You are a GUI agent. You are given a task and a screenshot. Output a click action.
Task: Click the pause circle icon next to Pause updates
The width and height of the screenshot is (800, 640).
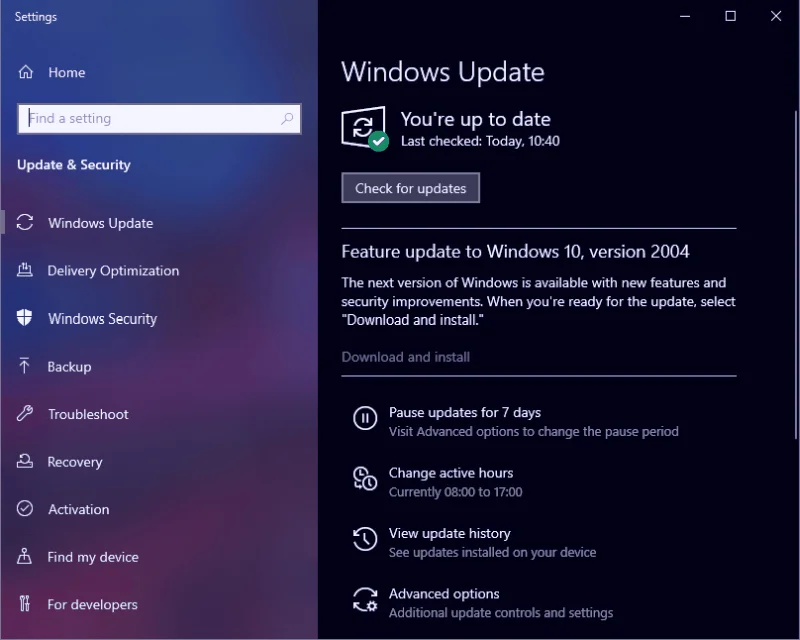(x=364, y=419)
